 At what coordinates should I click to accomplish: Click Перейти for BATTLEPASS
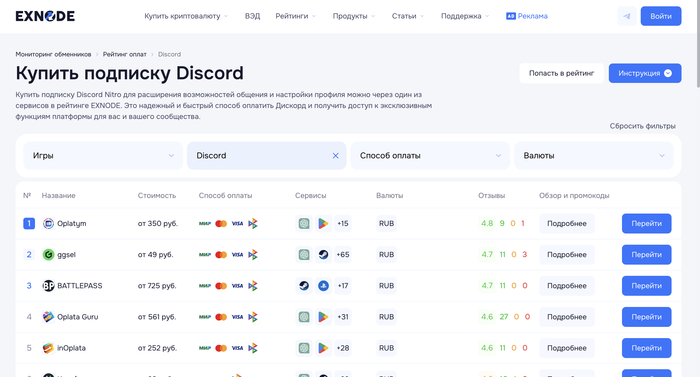click(x=646, y=286)
